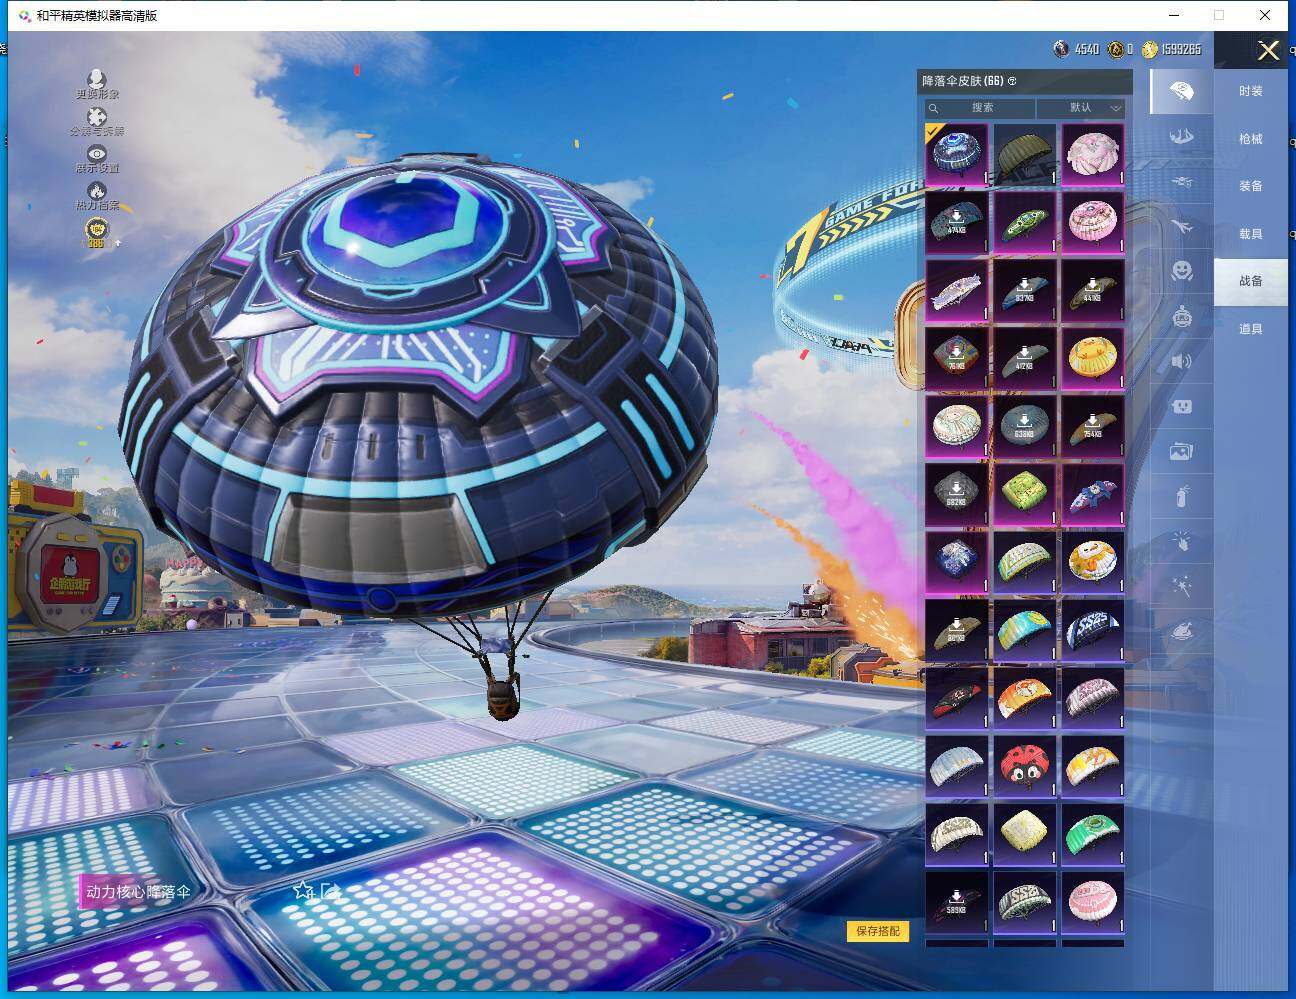Viewport: 1296px width, 999px height.
Task: Select the magic wand effects category icon
Action: [x=1181, y=586]
